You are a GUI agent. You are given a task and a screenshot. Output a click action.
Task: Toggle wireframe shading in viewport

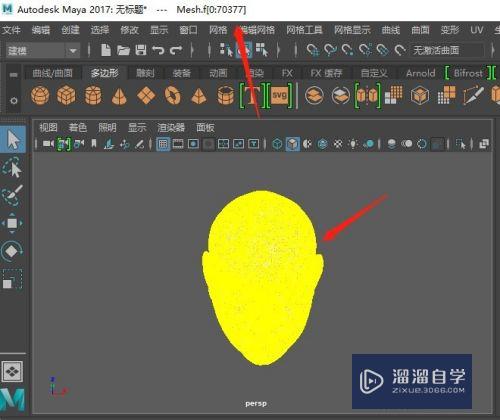click(277, 144)
